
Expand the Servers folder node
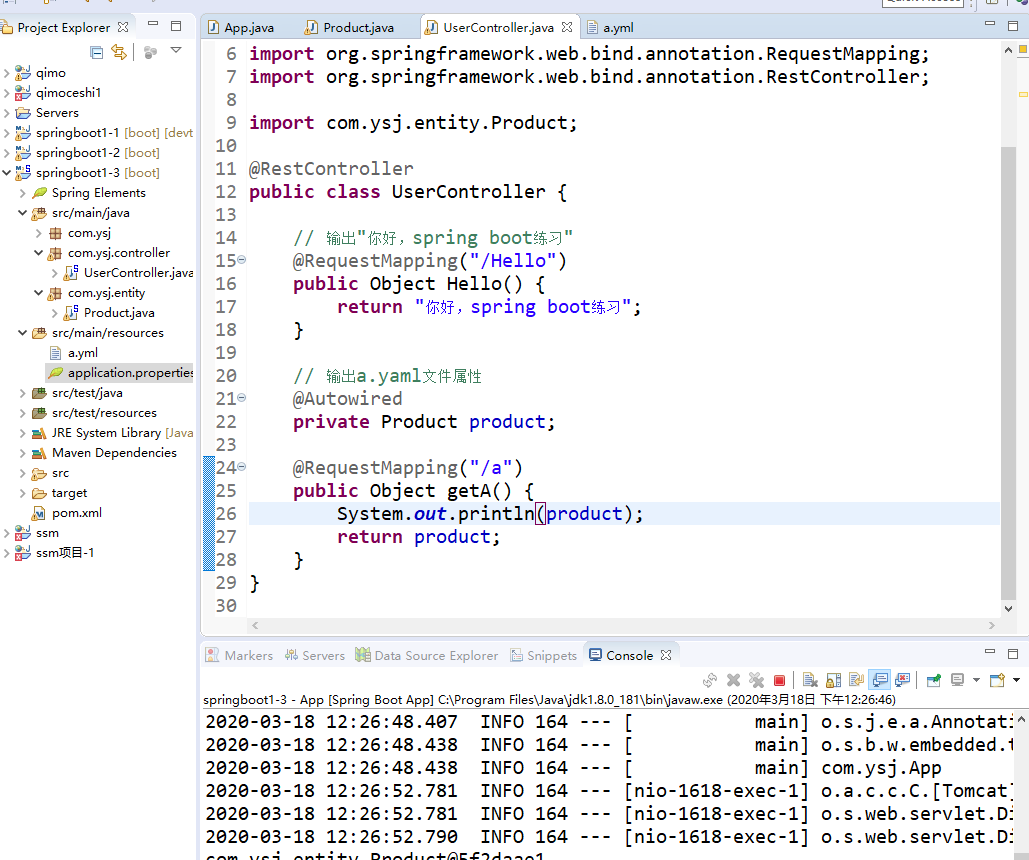tap(7, 113)
